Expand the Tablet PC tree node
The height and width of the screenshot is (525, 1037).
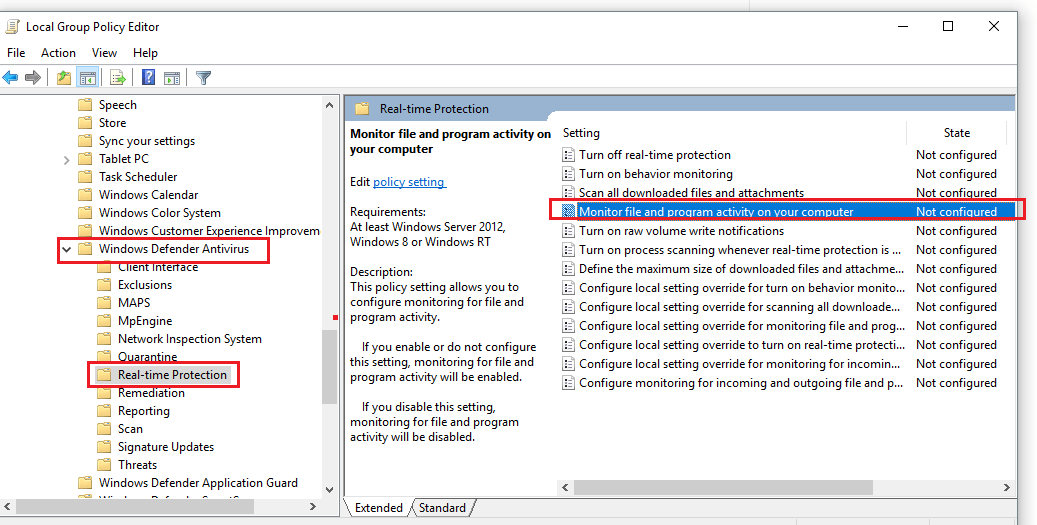pos(66,159)
